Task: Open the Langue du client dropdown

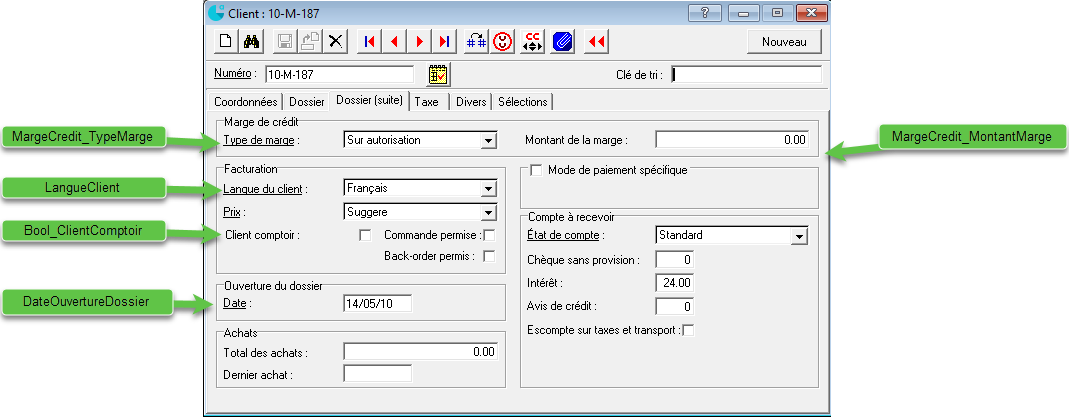Action: click(x=488, y=188)
